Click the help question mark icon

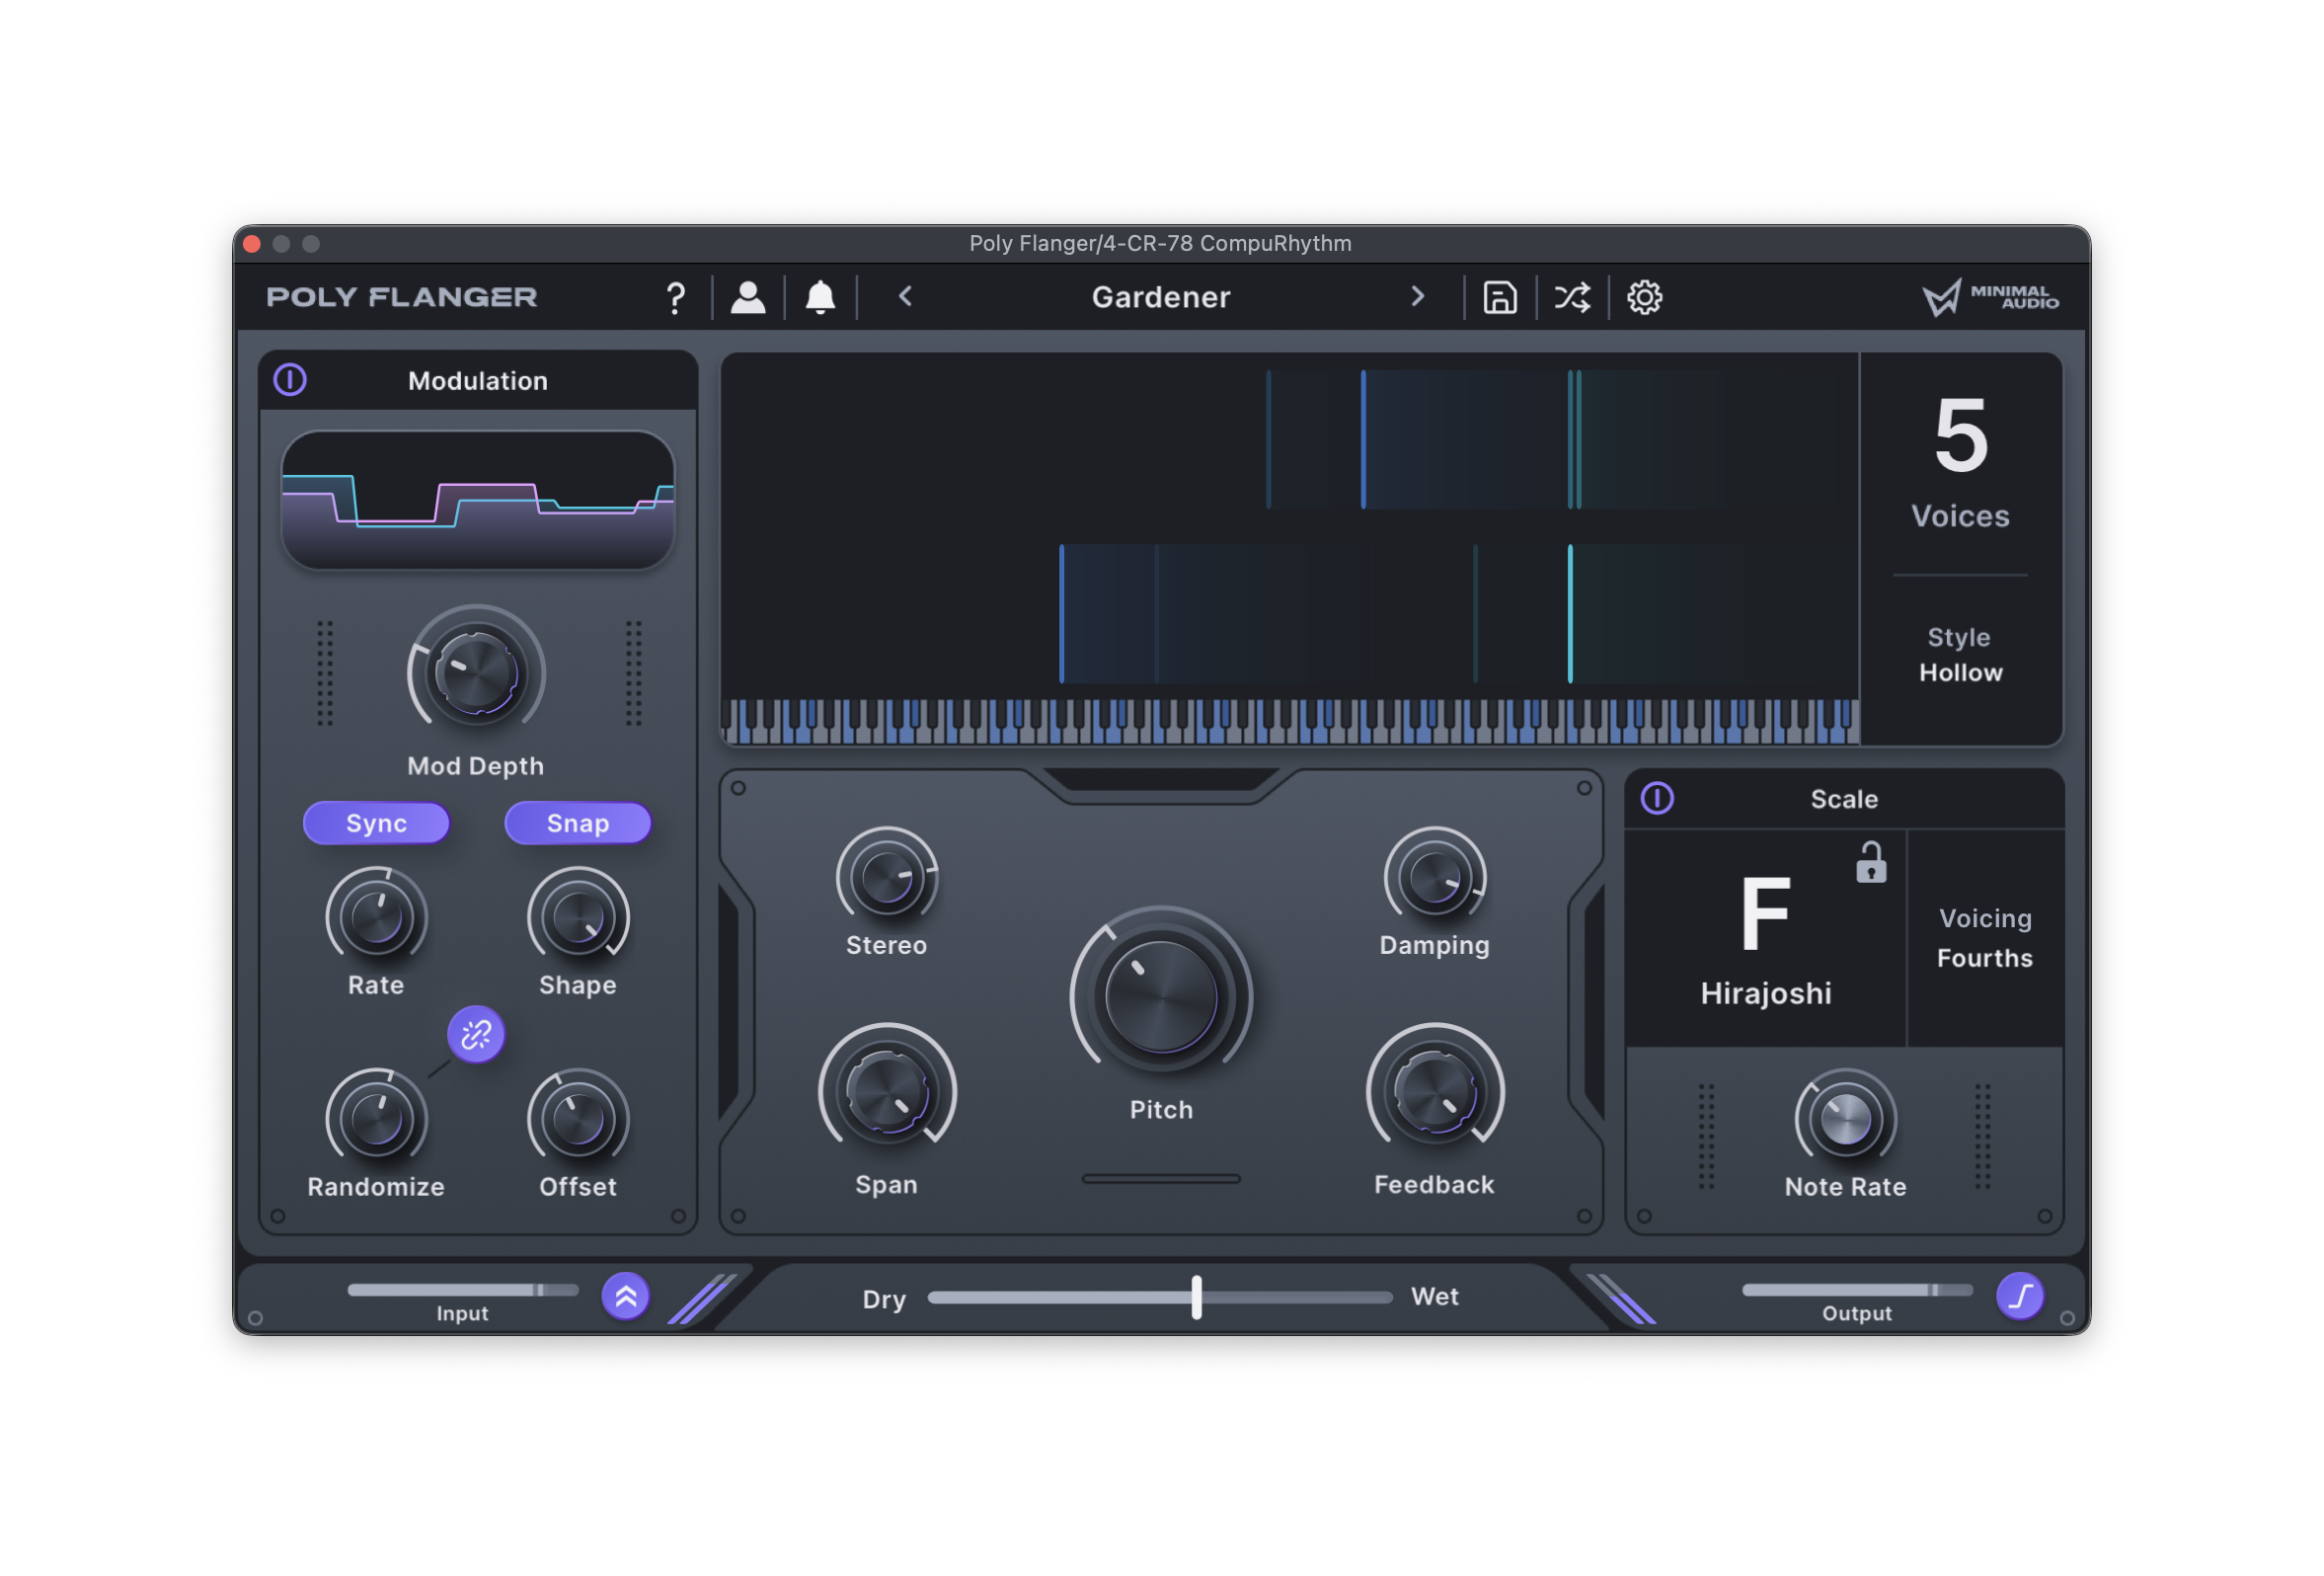point(676,297)
